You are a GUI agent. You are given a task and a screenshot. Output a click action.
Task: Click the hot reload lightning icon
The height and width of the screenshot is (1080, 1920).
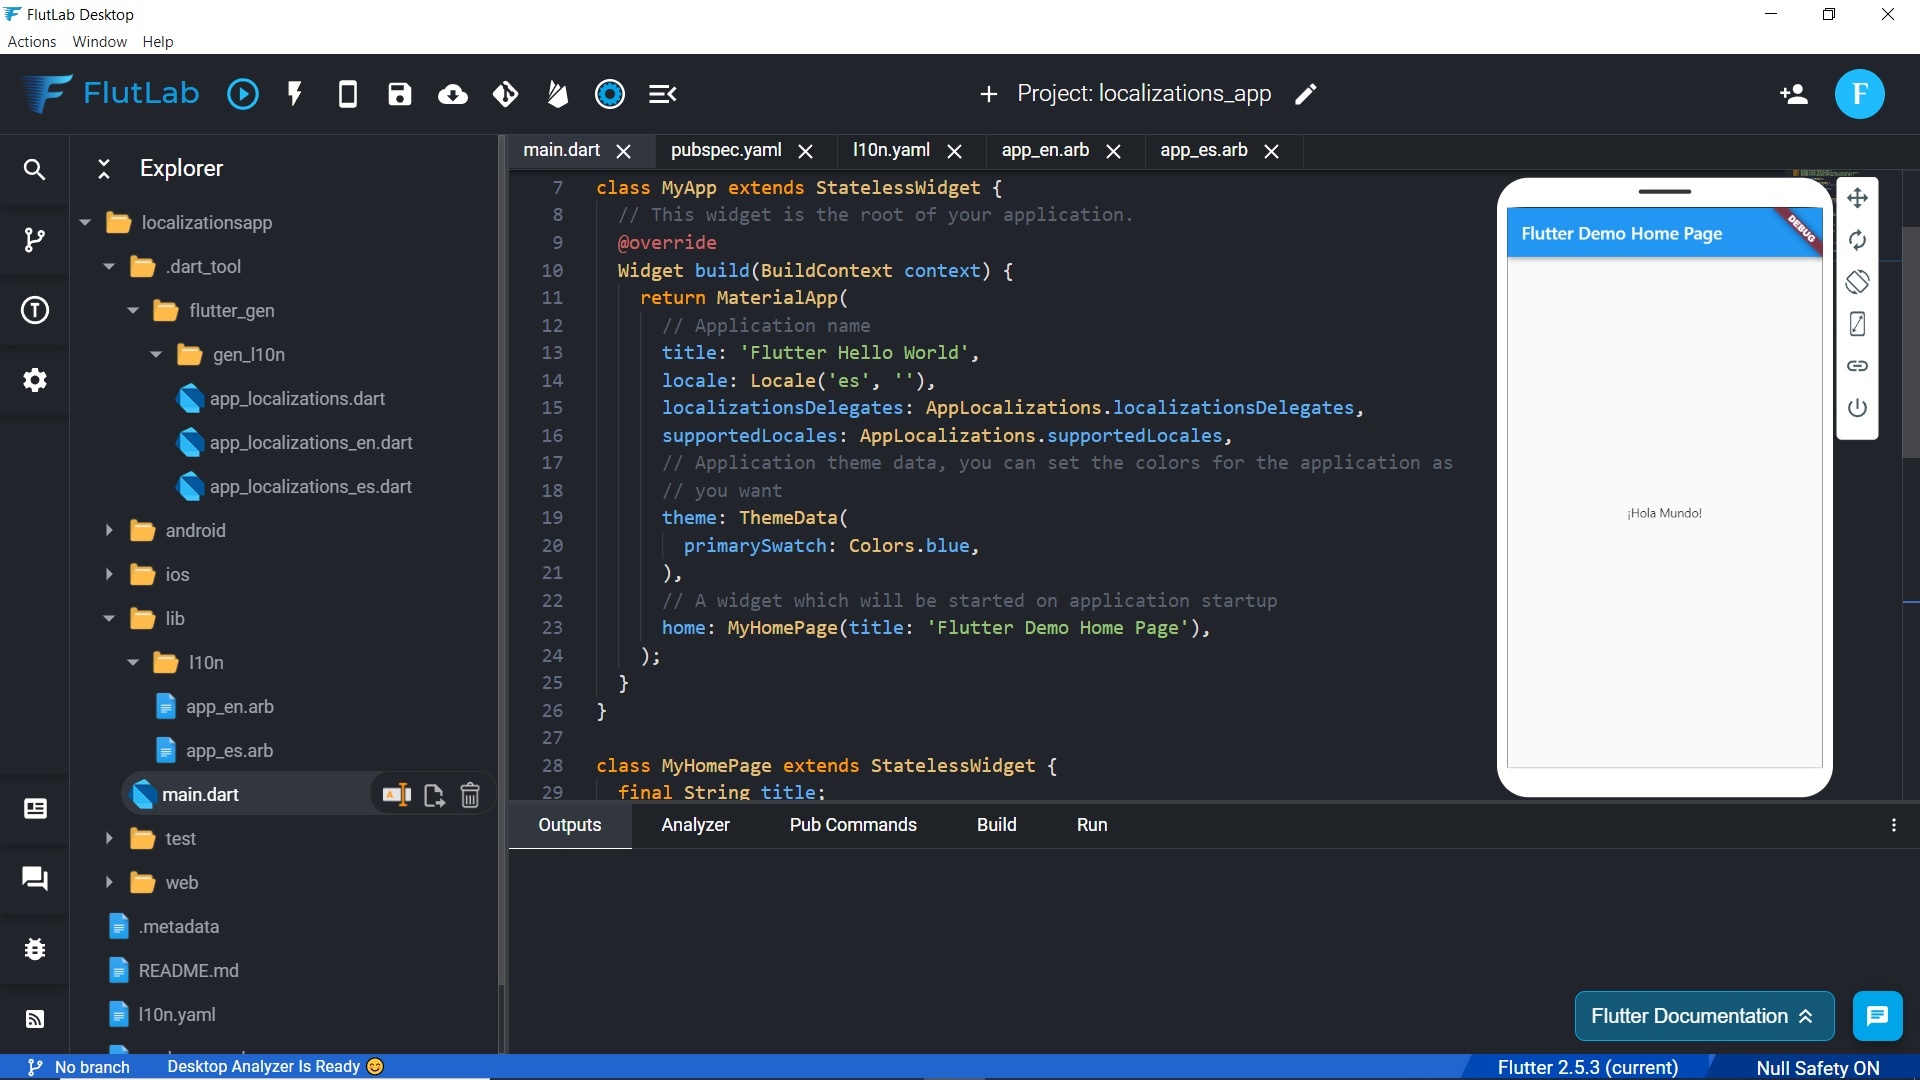click(x=295, y=94)
